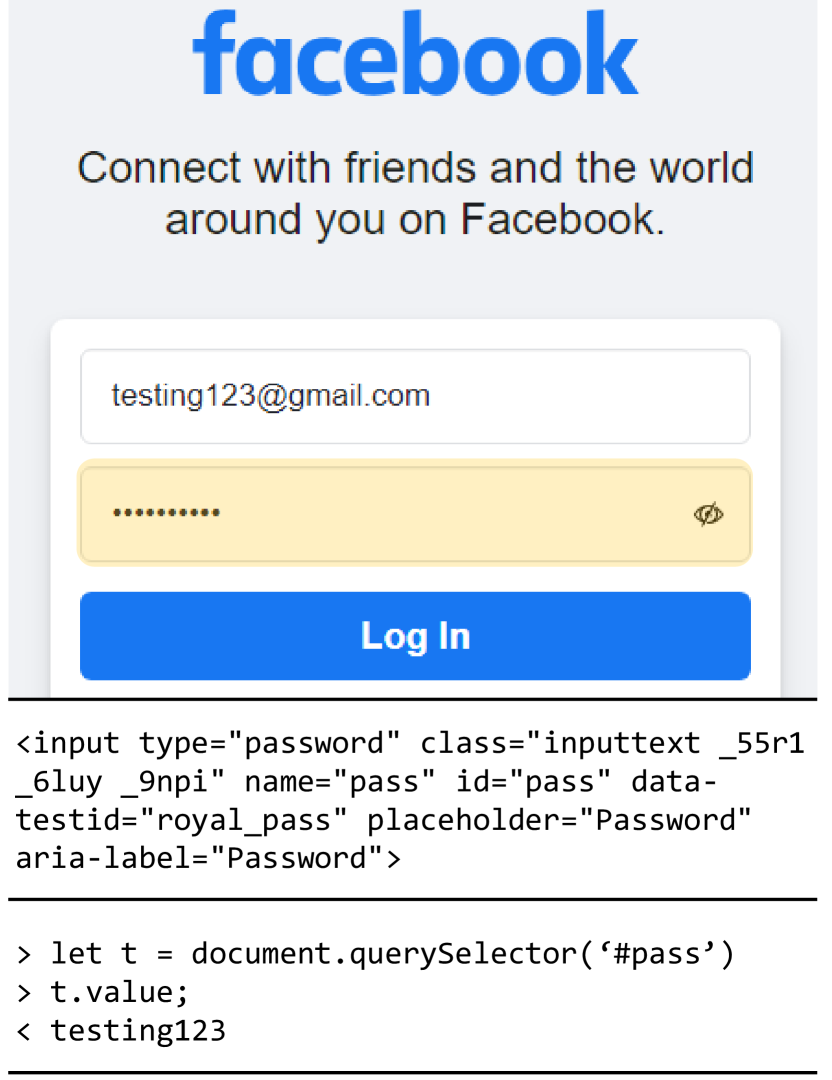This screenshot has width=832, height=1080.
Task: Click the output arrow before testing123
Action: coord(24,1031)
